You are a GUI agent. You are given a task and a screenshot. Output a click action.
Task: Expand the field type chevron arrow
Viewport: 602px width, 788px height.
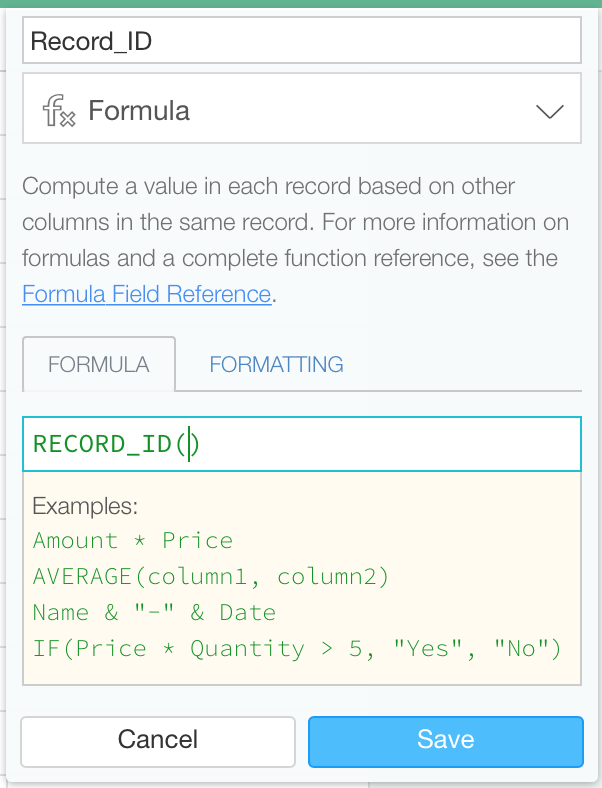pos(550,111)
